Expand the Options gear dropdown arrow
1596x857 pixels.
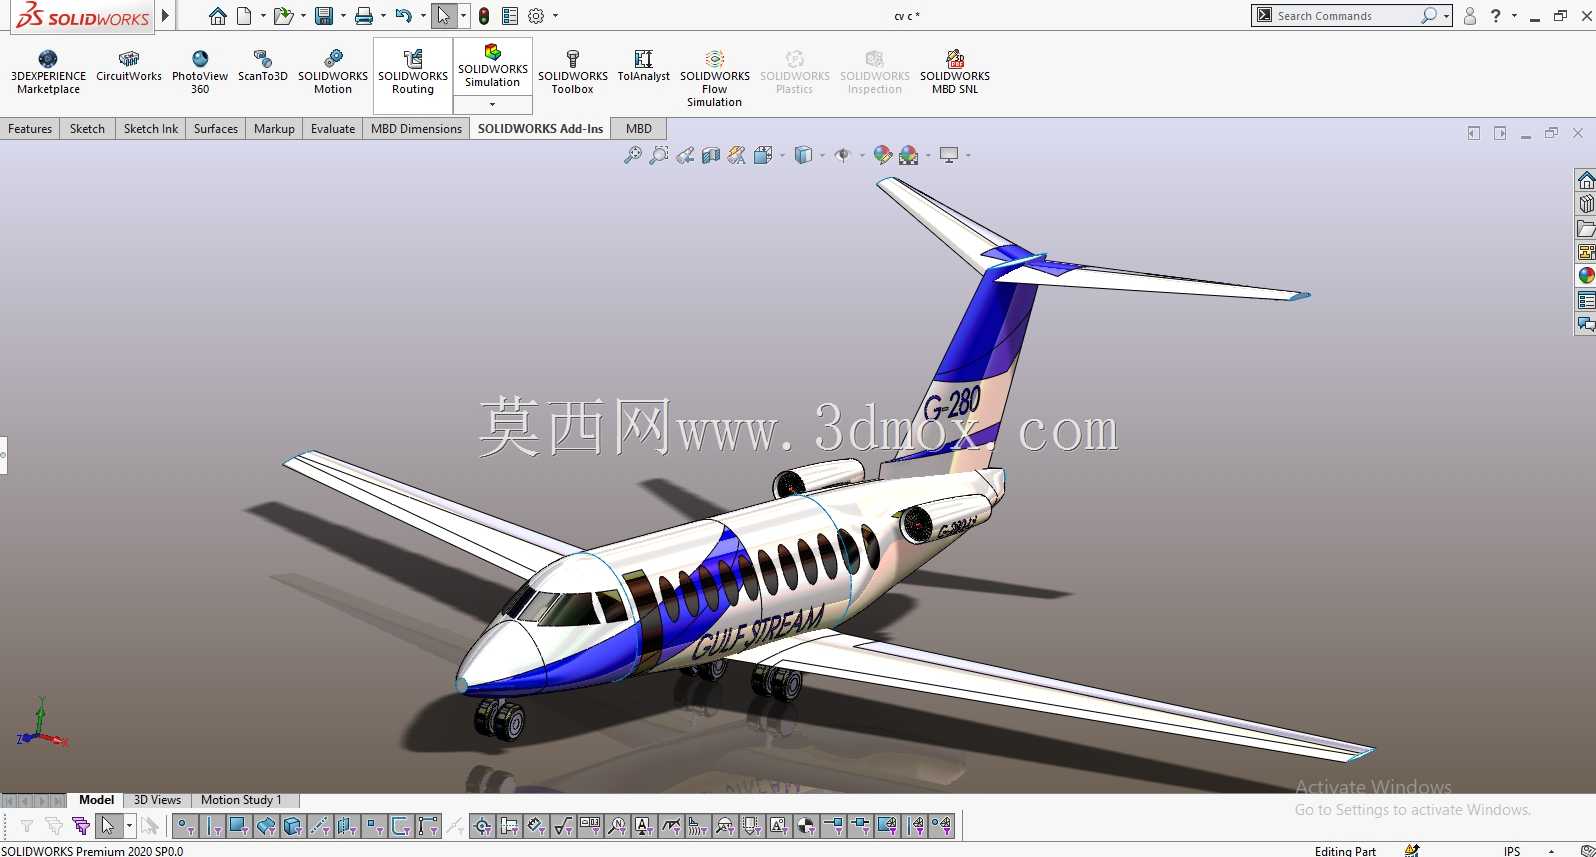555,16
